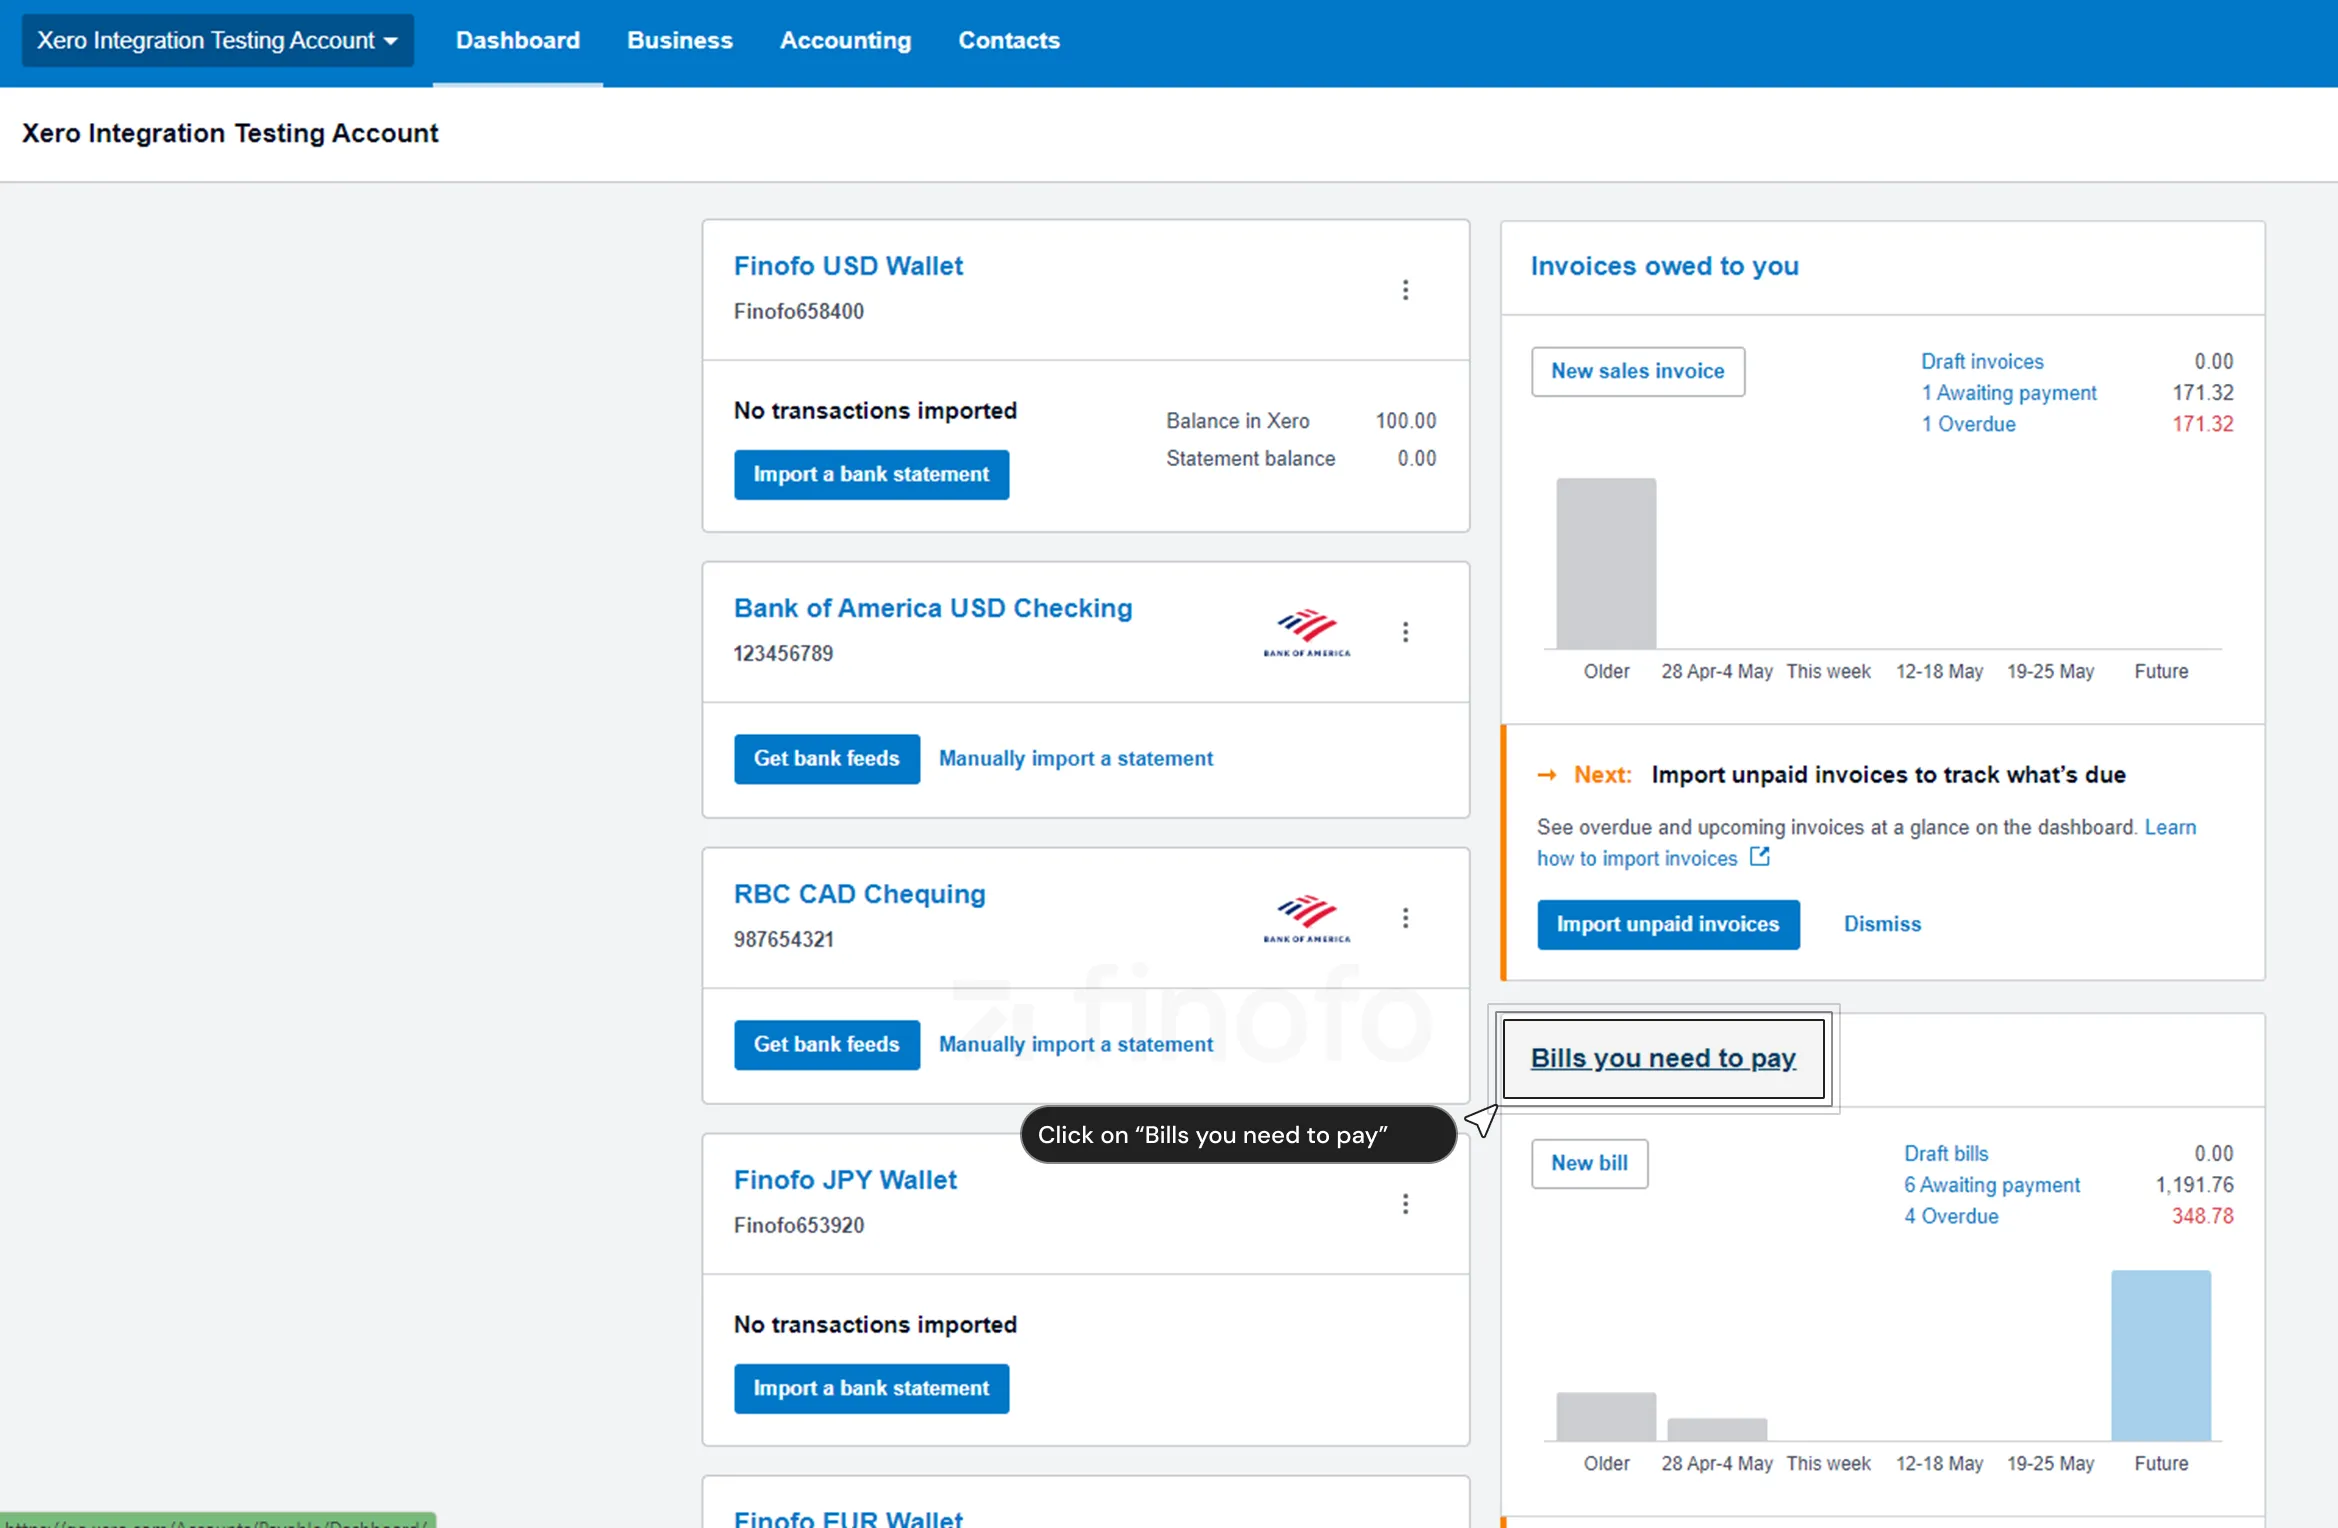Create a New bill
The width and height of the screenshot is (2338, 1528).
pos(1588,1163)
